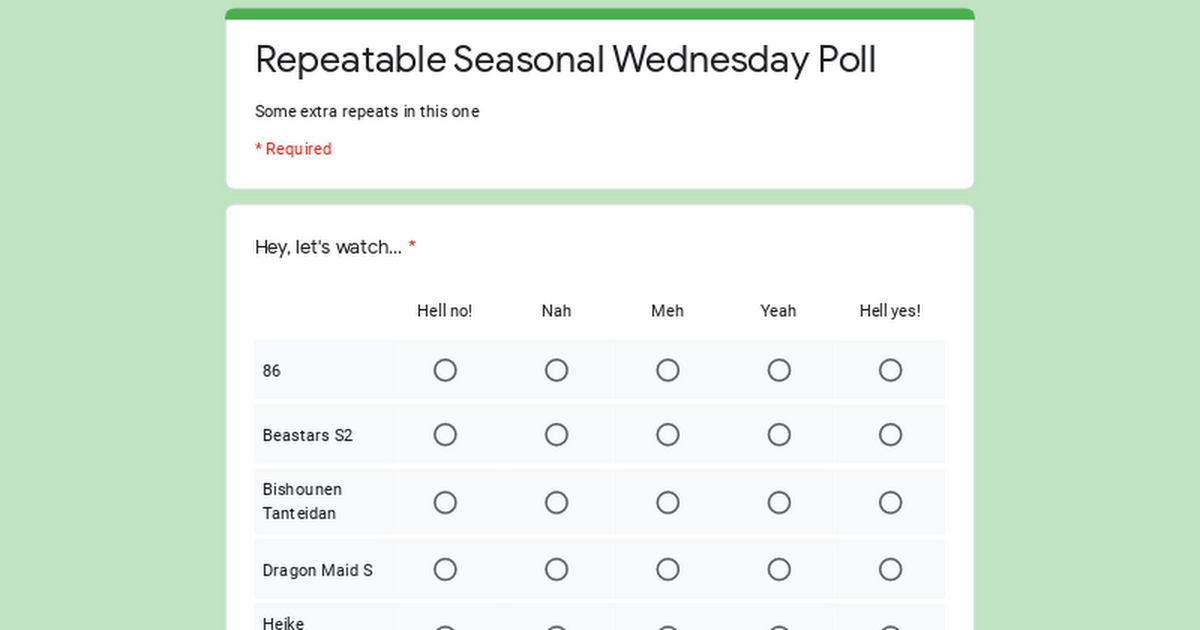1200x630 pixels.
Task: Select 'Hell no!' for 86
Action: point(445,371)
